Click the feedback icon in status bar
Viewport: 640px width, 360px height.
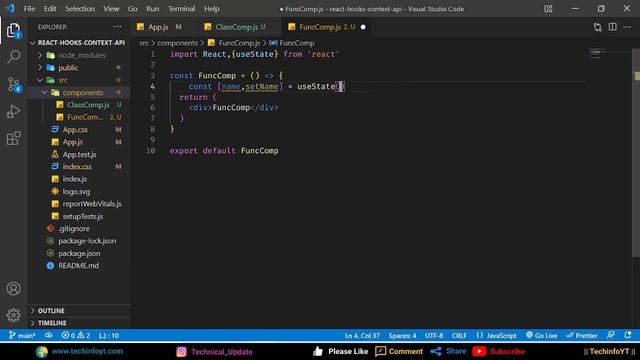611,336
